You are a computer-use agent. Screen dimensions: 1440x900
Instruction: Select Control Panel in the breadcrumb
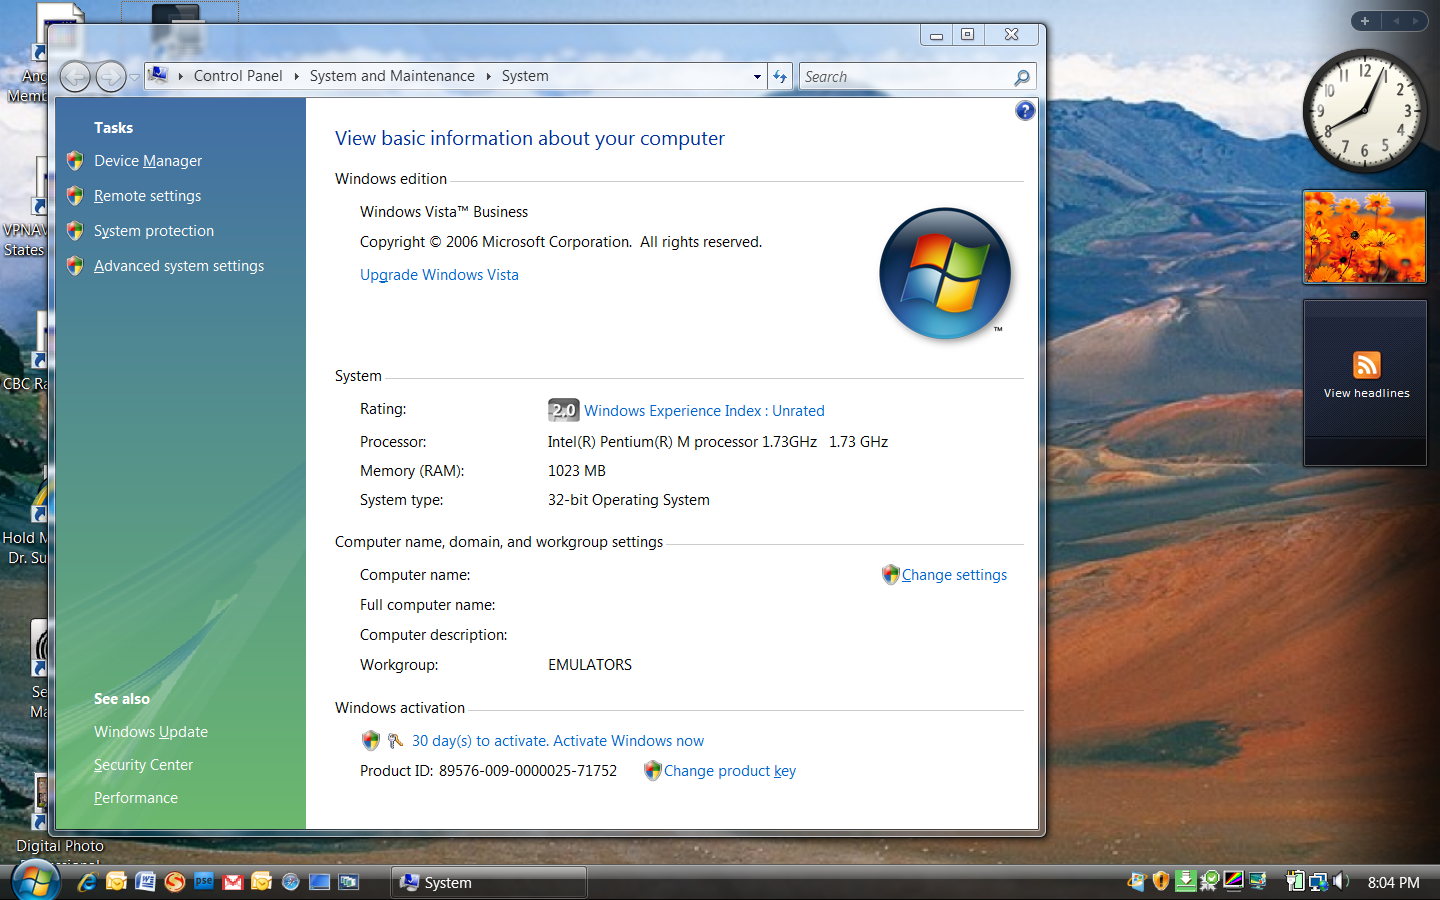(238, 76)
